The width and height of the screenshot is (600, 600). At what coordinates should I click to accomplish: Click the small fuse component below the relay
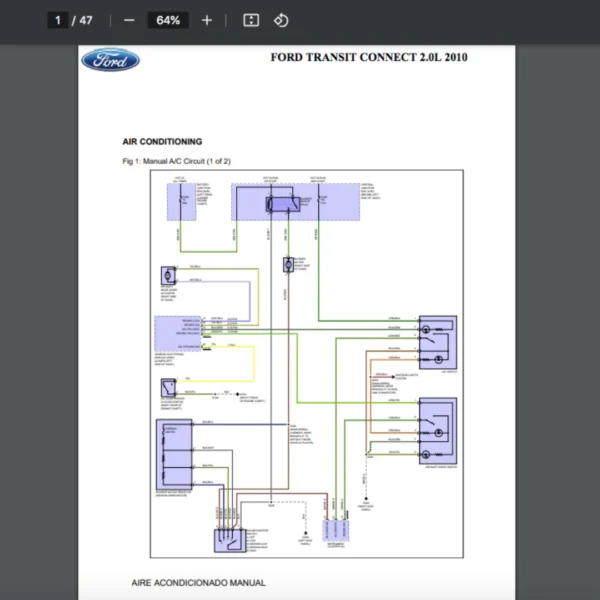288,264
